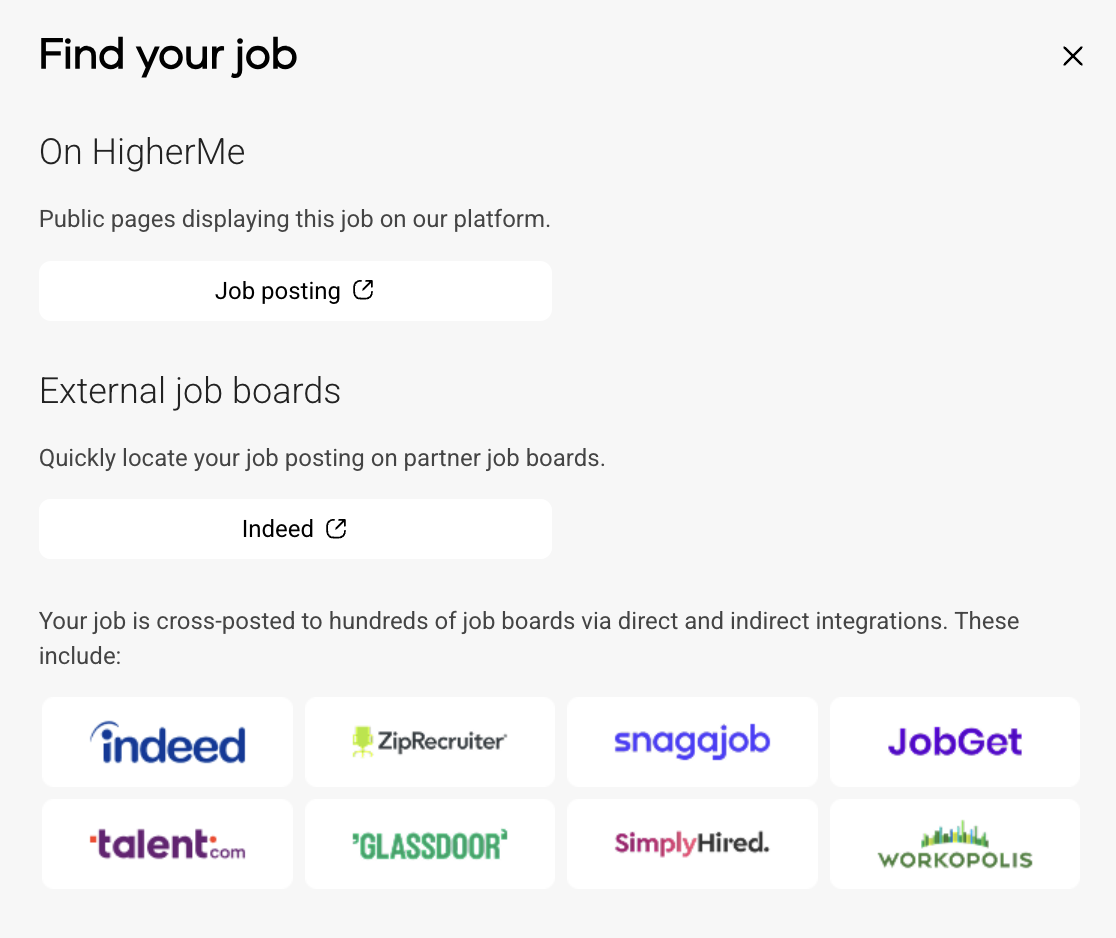
Task: Choose the JobGet logo tile
Action: pos(955,742)
